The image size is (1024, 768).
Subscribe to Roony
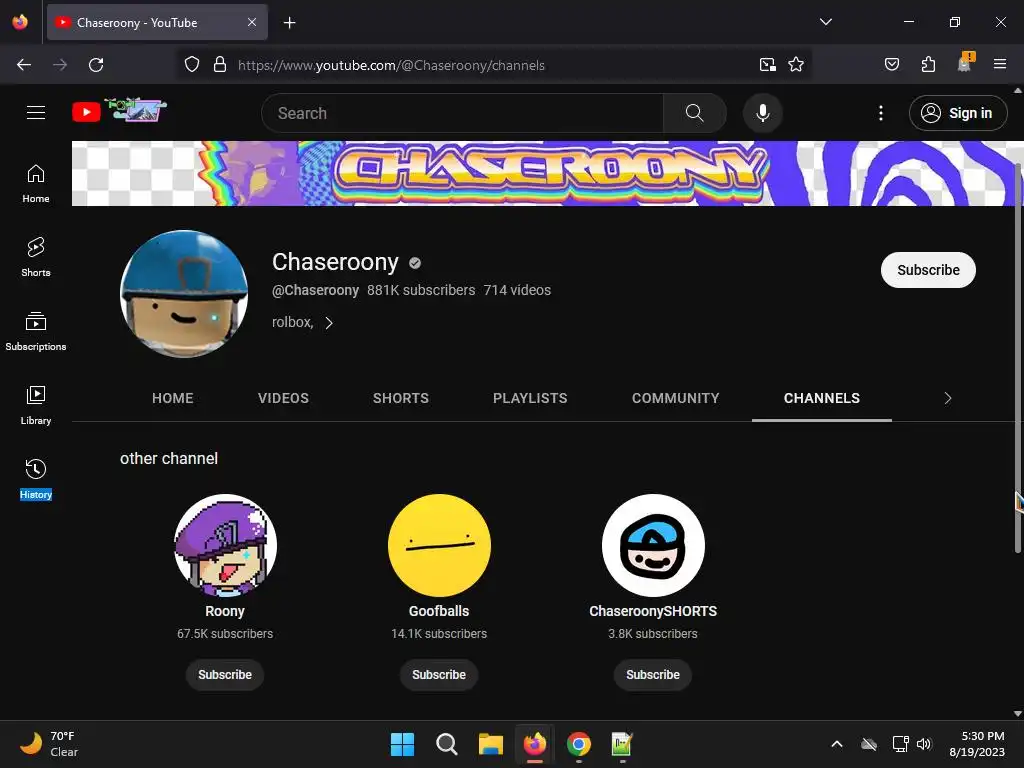[225, 675]
